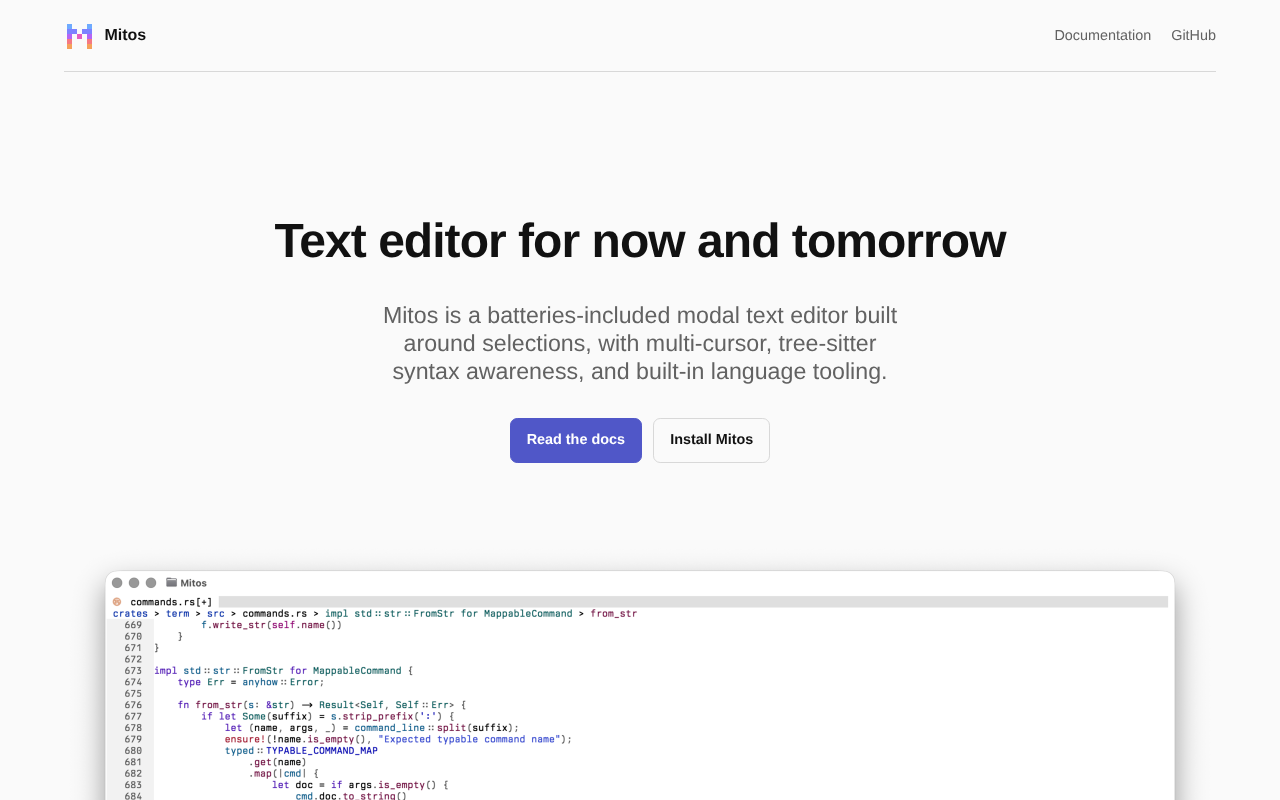The height and width of the screenshot is (800, 1280).
Task: Click the .get(name) code line
Action: click(277, 762)
